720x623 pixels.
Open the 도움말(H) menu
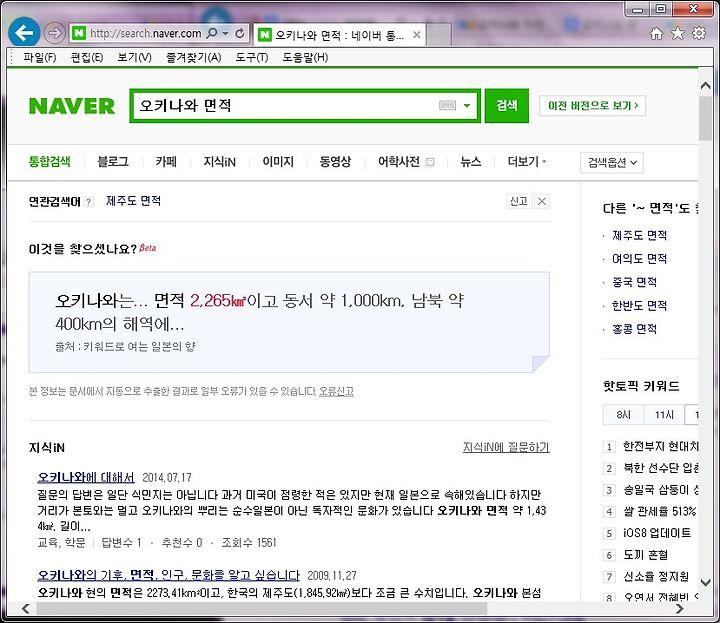point(305,58)
